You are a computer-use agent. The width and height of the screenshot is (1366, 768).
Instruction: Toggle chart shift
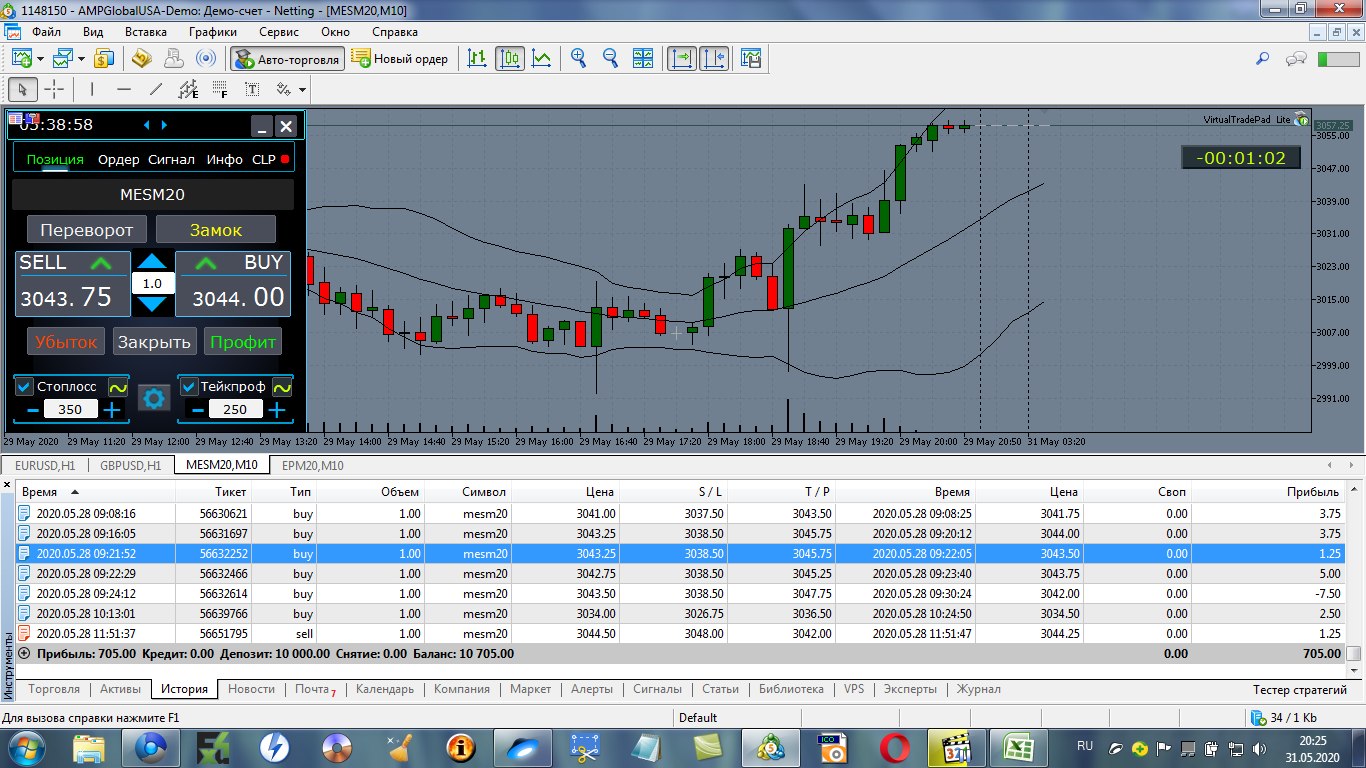click(714, 58)
